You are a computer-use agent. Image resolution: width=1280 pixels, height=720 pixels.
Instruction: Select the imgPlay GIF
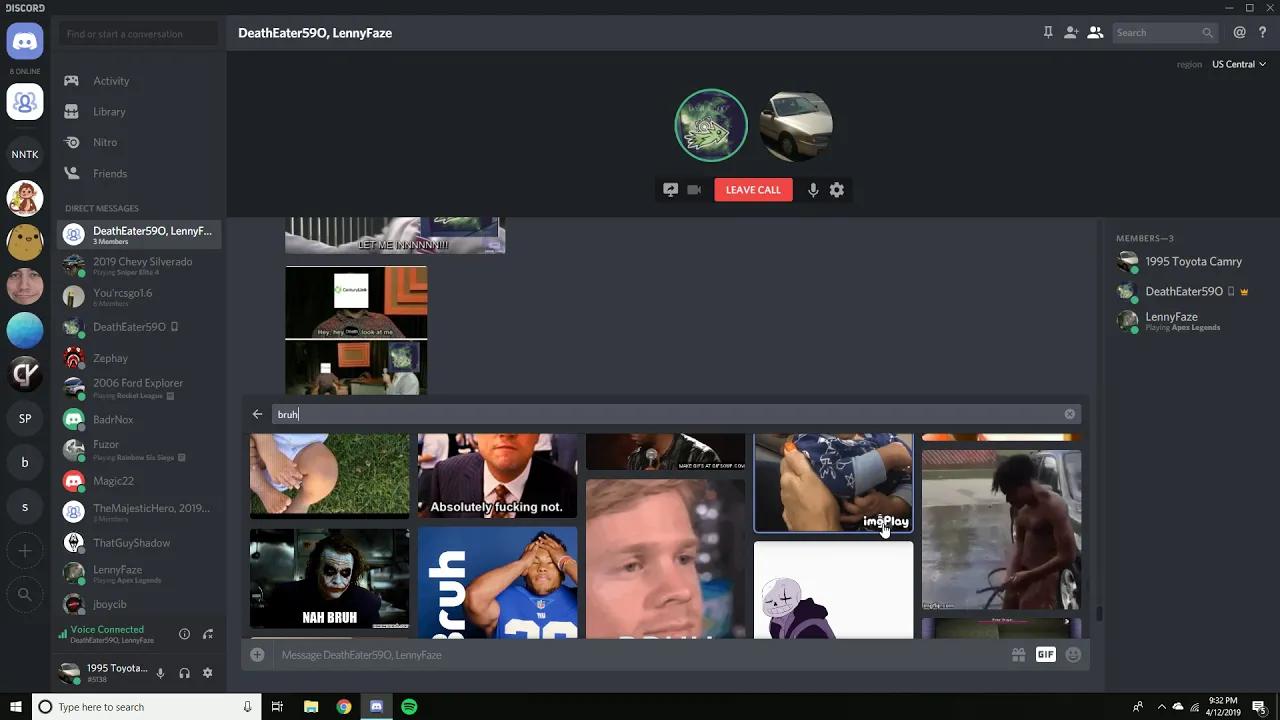point(833,483)
